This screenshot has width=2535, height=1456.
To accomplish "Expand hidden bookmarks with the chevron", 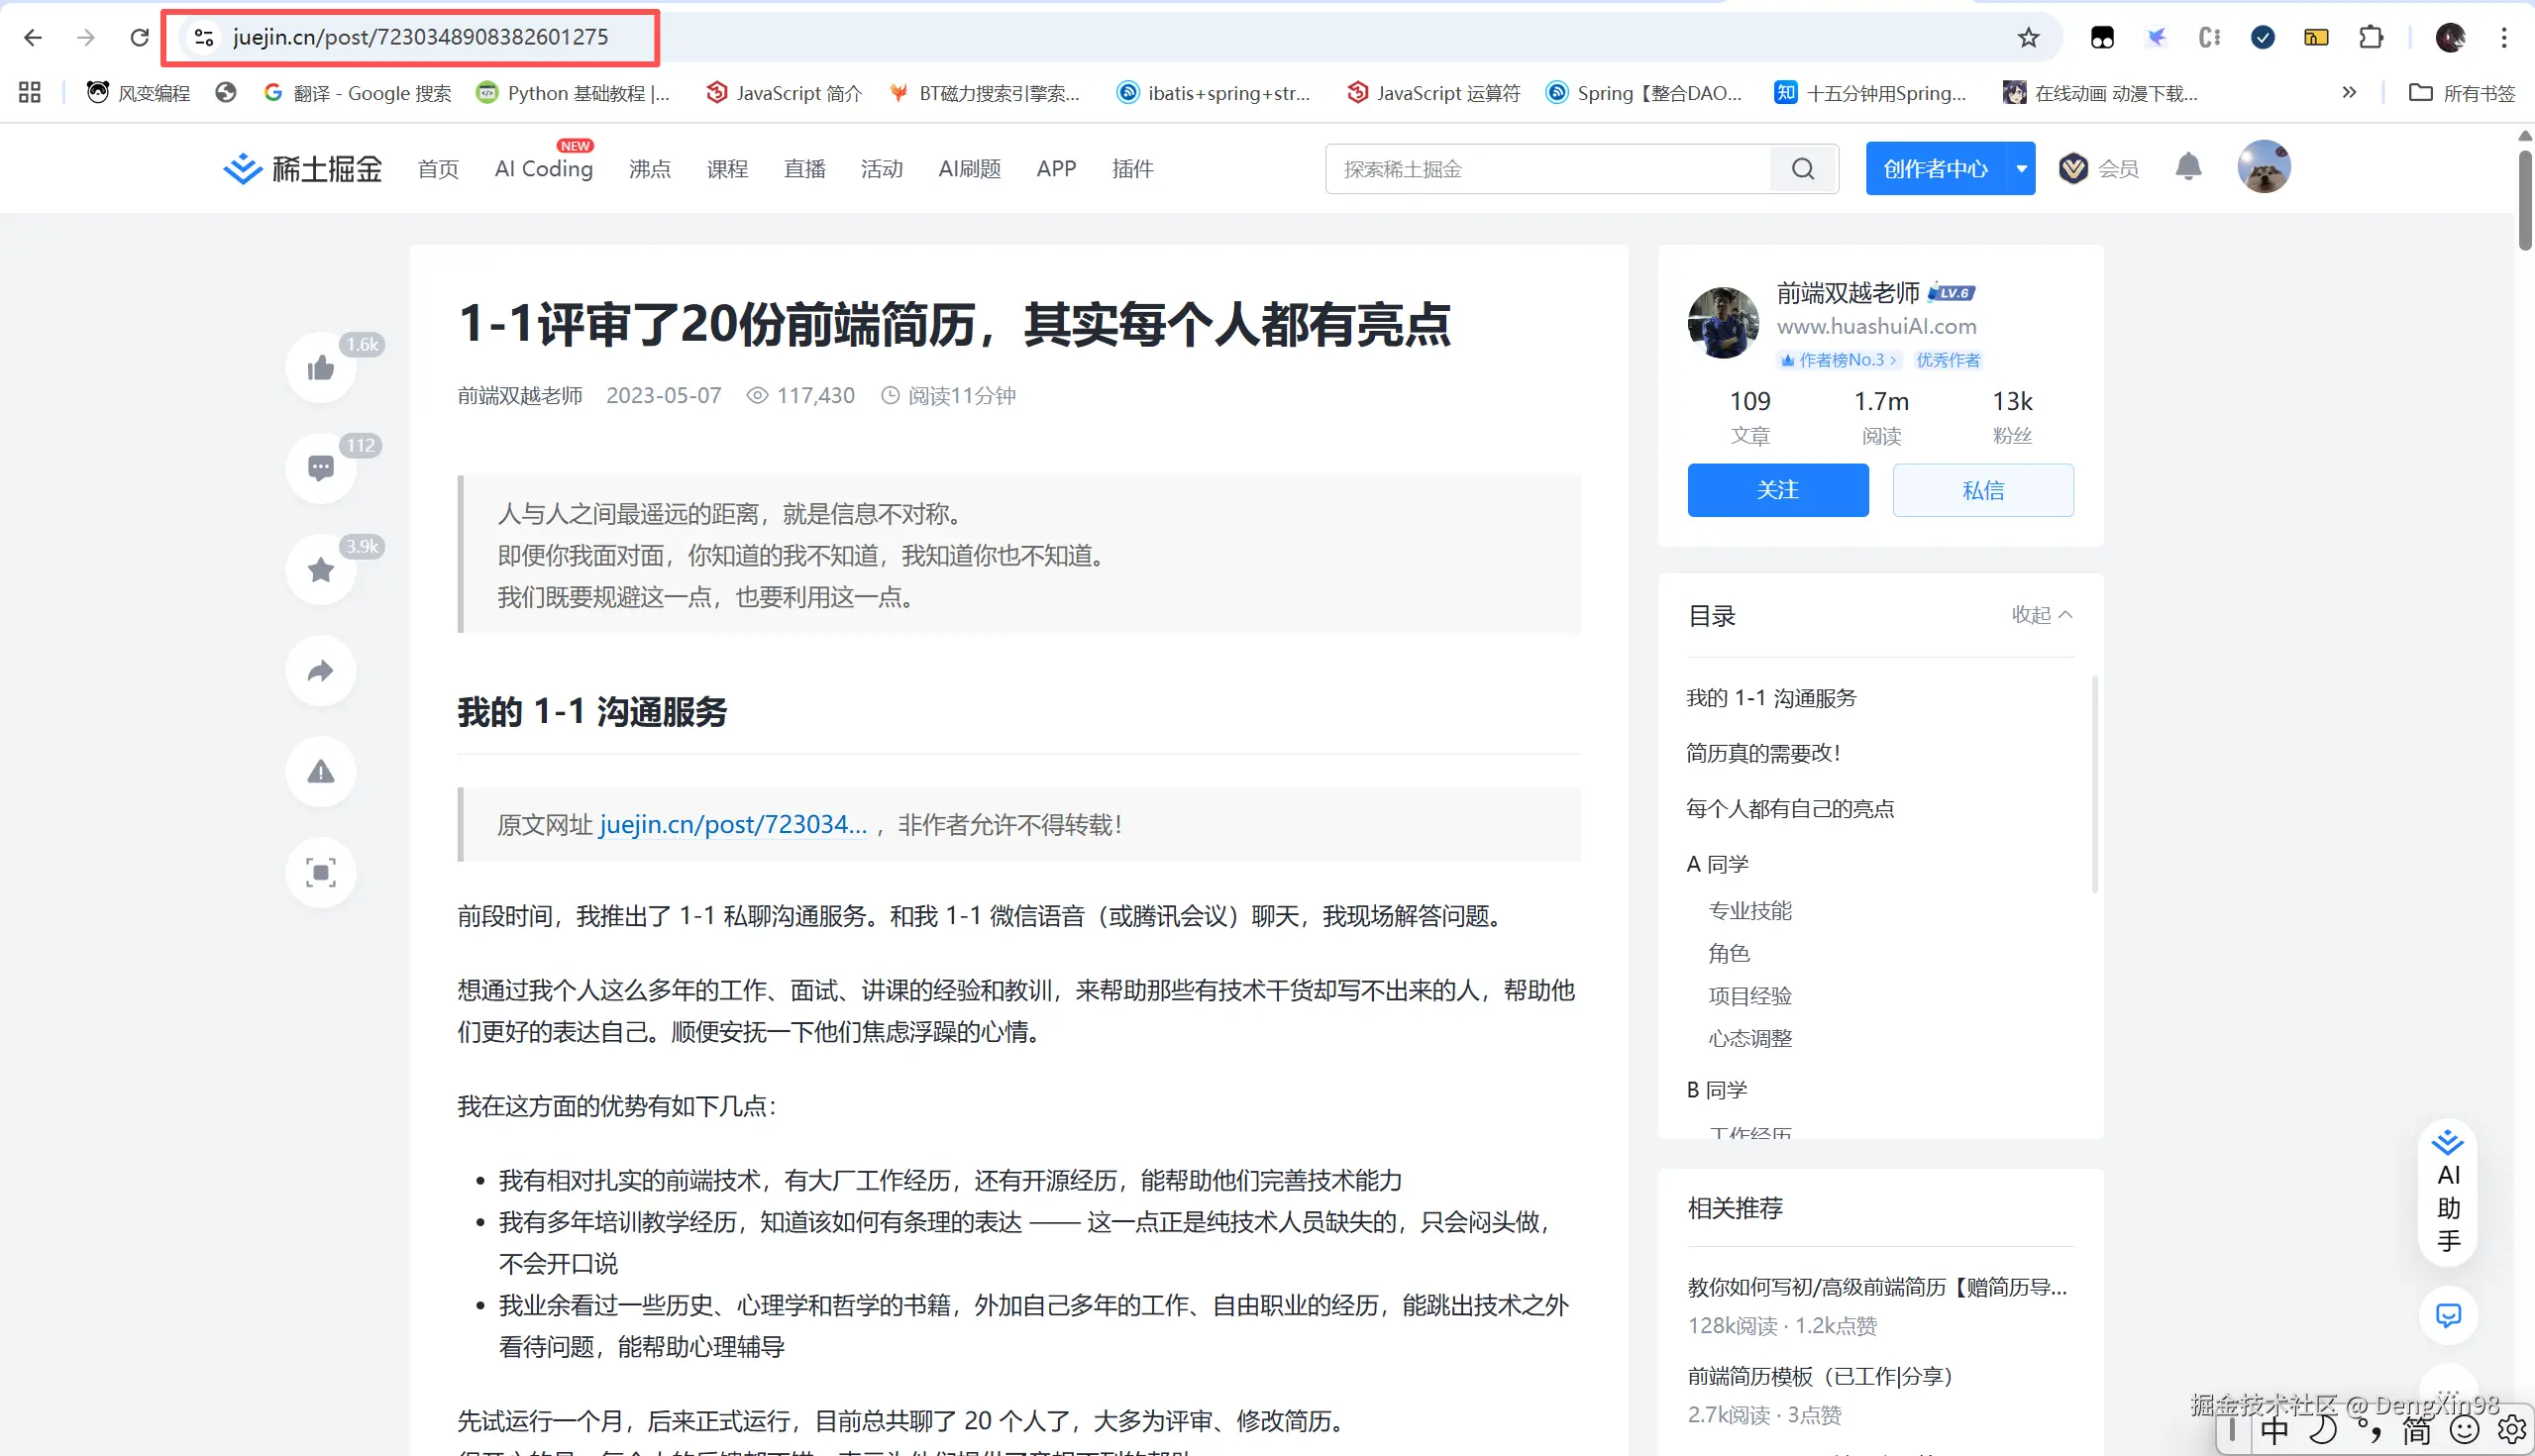I will point(2349,92).
